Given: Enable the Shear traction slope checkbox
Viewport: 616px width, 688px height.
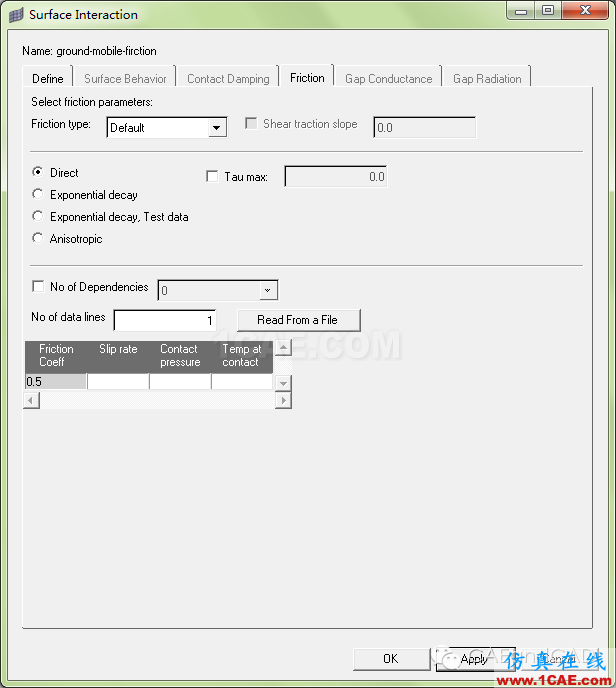Looking at the screenshot, I should coord(251,123).
